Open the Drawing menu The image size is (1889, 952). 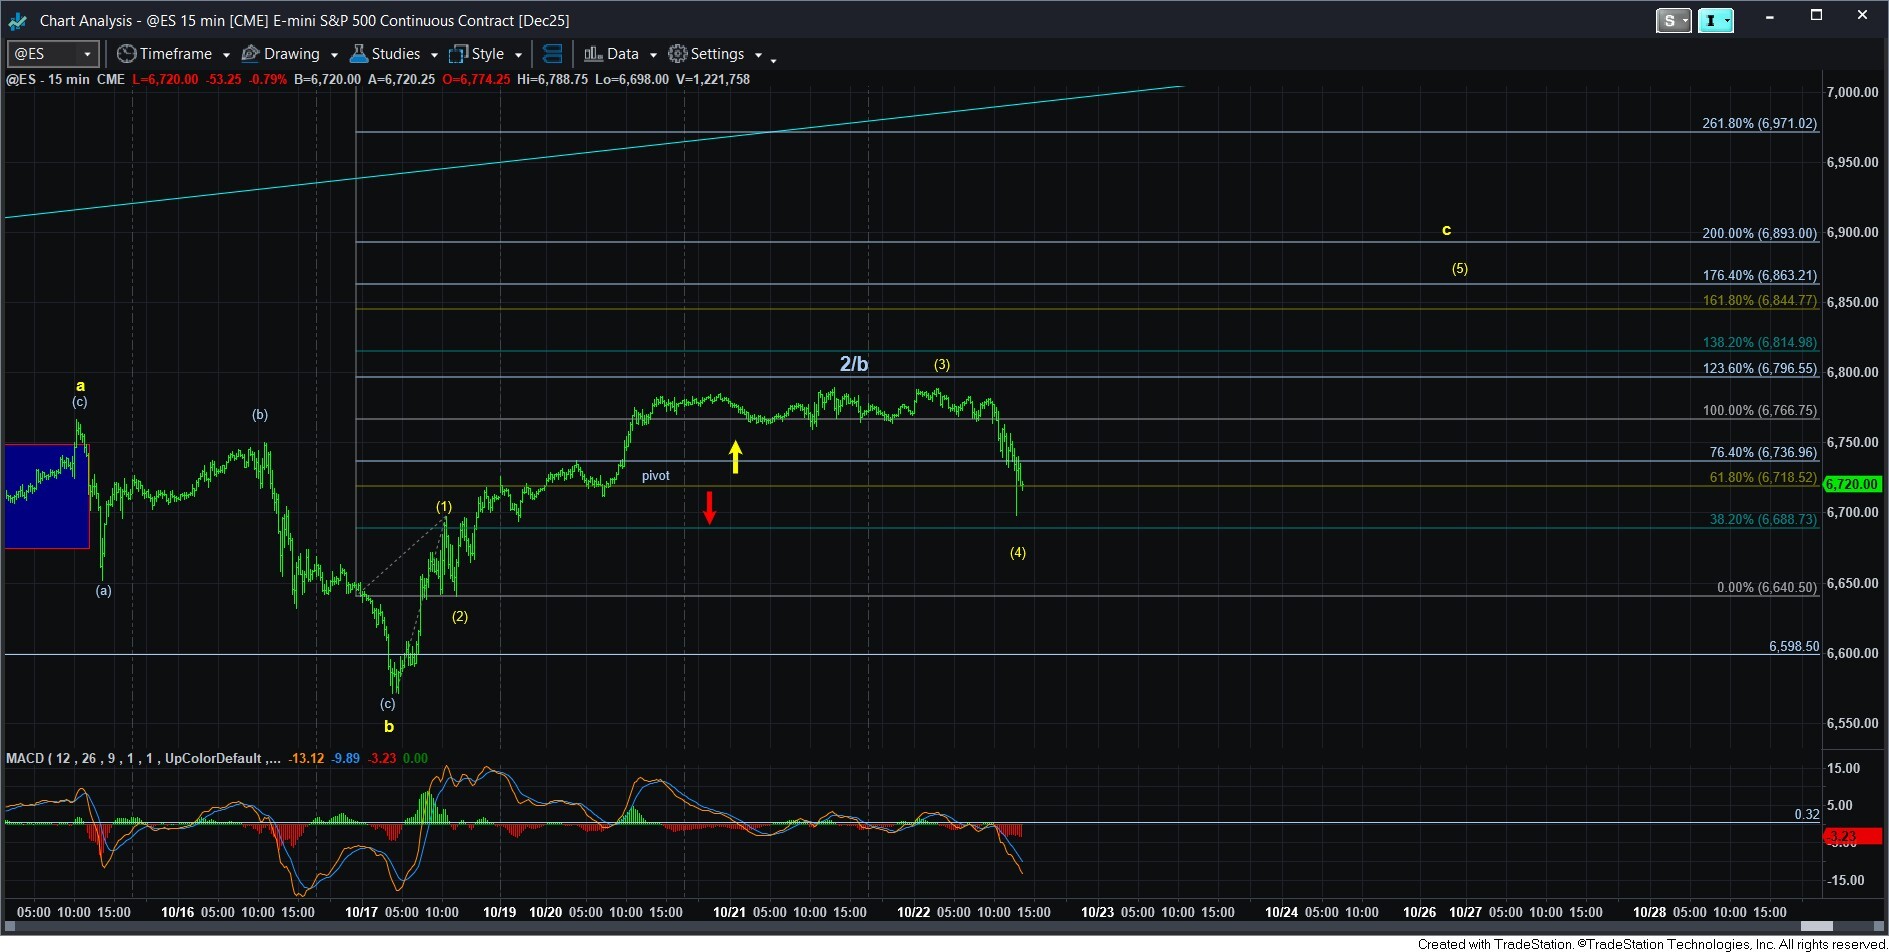click(291, 54)
